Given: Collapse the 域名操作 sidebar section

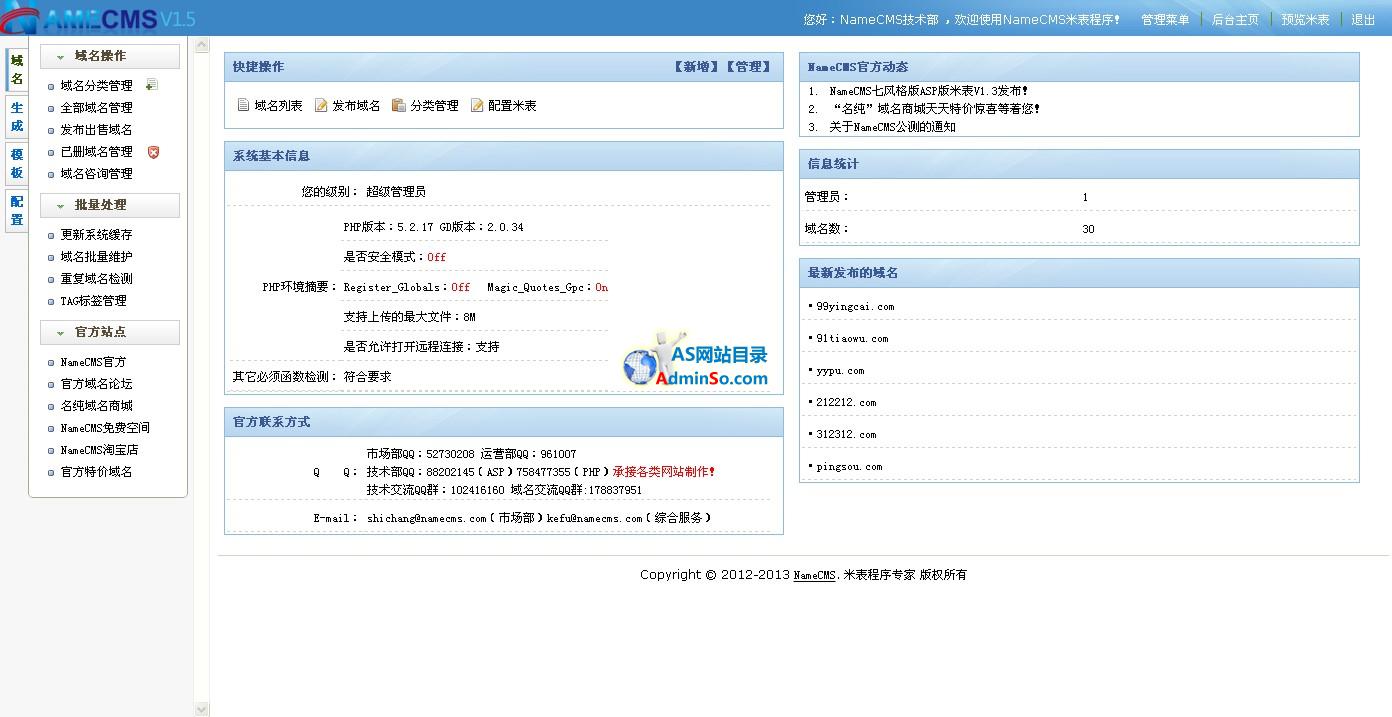Looking at the screenshot, I should [x=110, y=56].
